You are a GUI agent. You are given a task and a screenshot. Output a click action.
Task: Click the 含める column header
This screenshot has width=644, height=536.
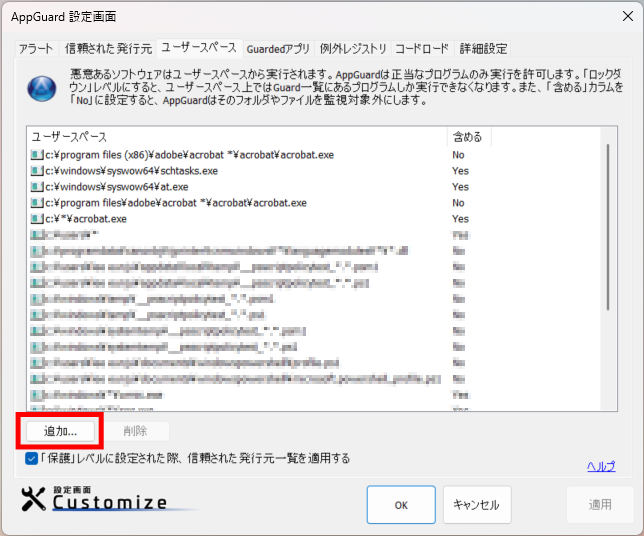469,136
